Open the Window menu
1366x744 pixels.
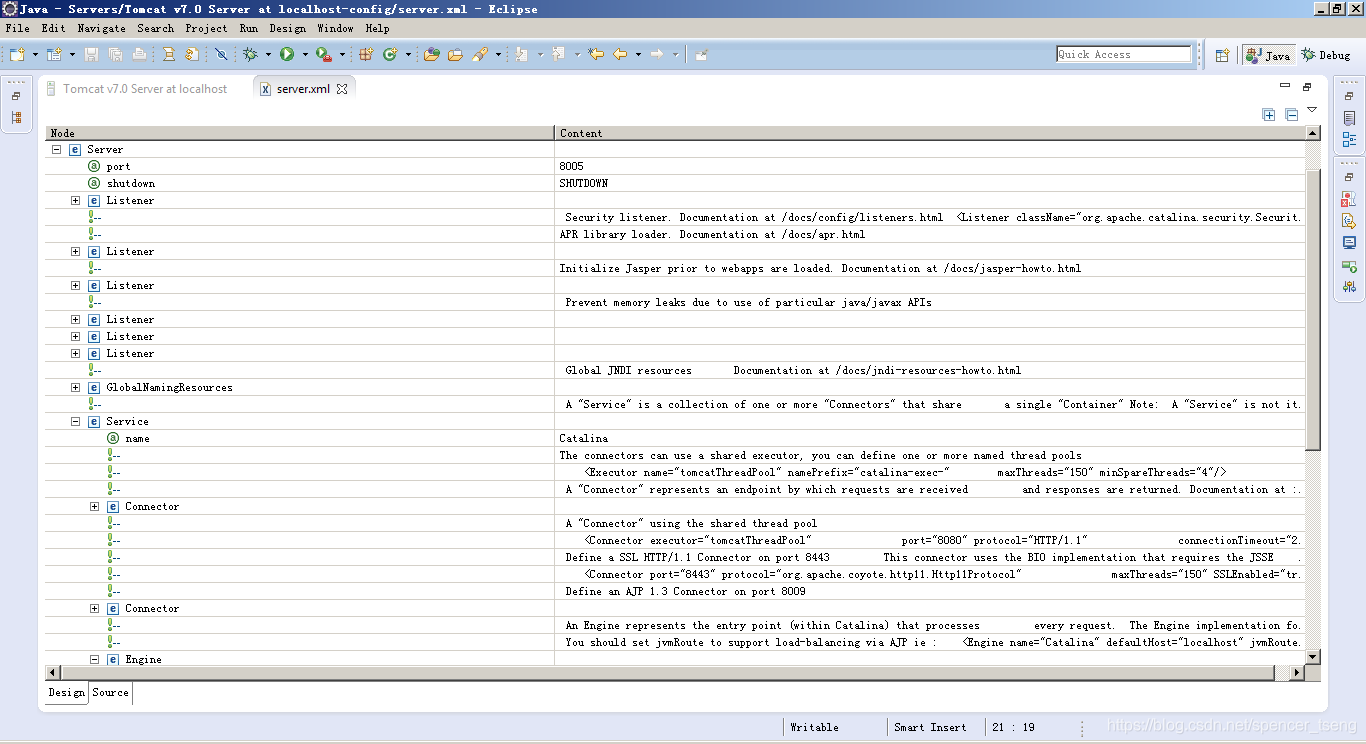click(x=335, y=28)
